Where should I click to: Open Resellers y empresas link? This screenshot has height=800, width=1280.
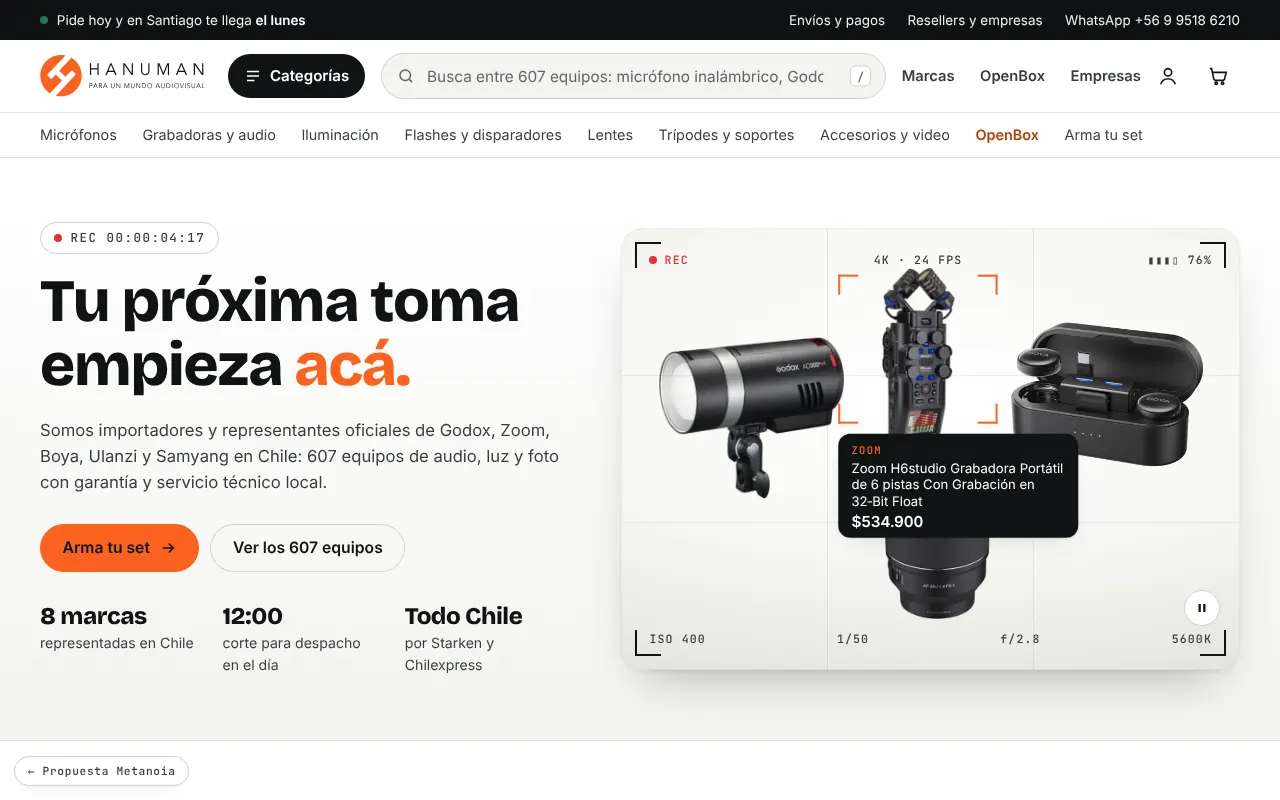(x=975, y=20)
